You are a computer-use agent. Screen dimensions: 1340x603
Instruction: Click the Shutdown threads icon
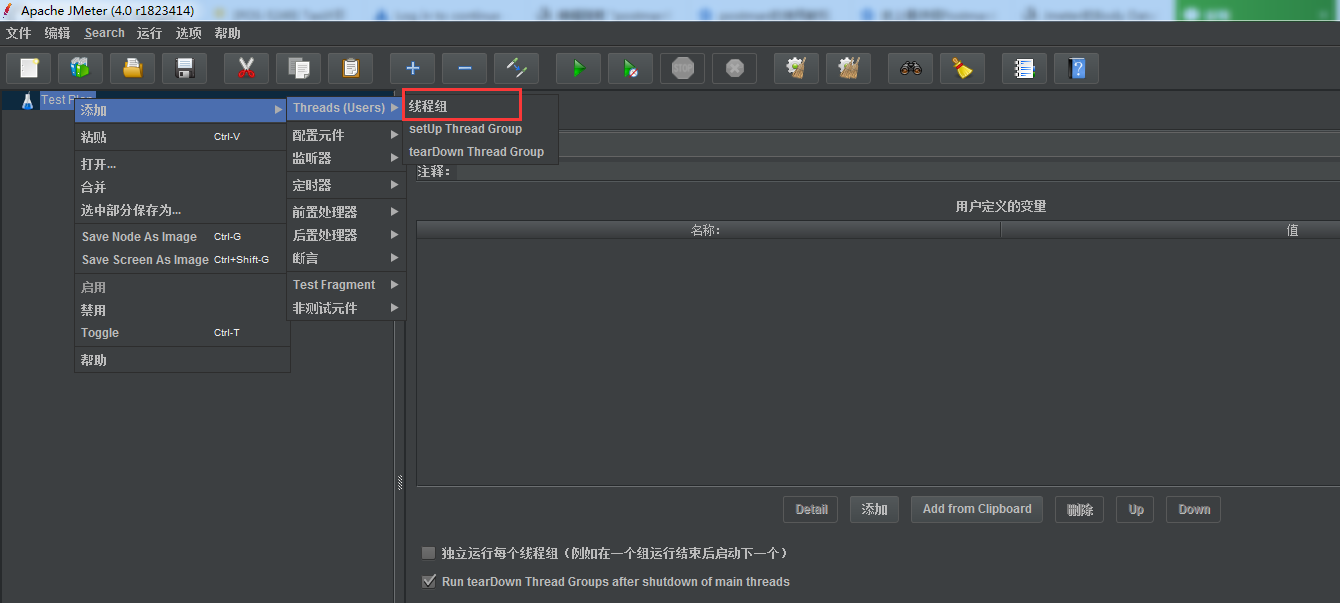734,68
